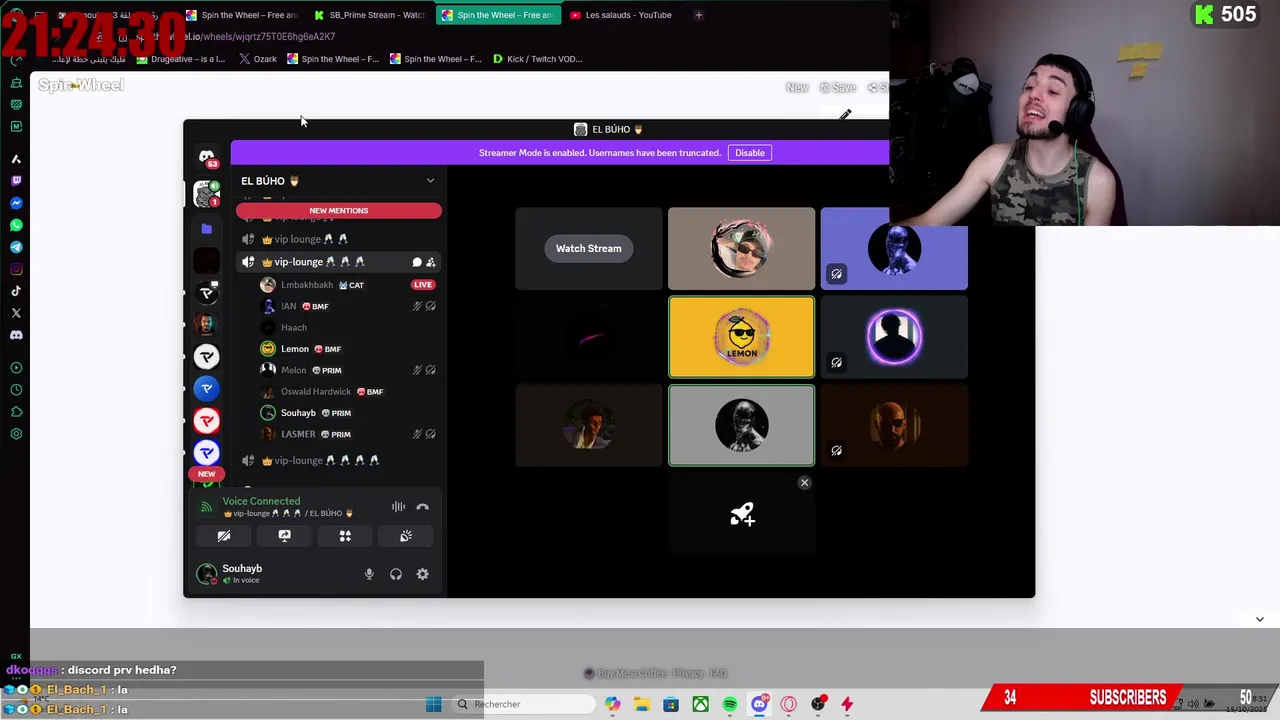Open the soundboard button in voice panel
The height and width of the screenshot is (720, 1280).
point(406,536)
